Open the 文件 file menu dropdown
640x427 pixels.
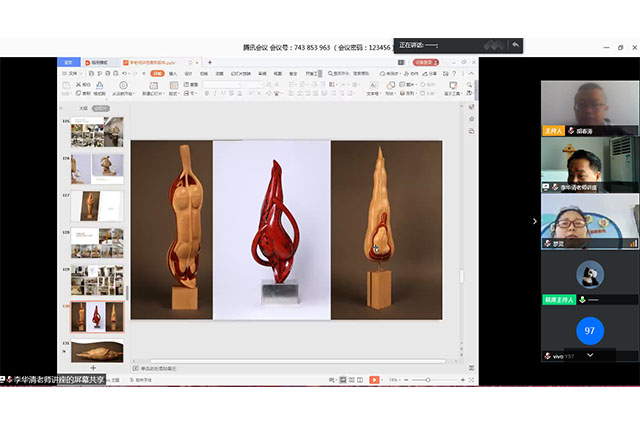(72, 73)
